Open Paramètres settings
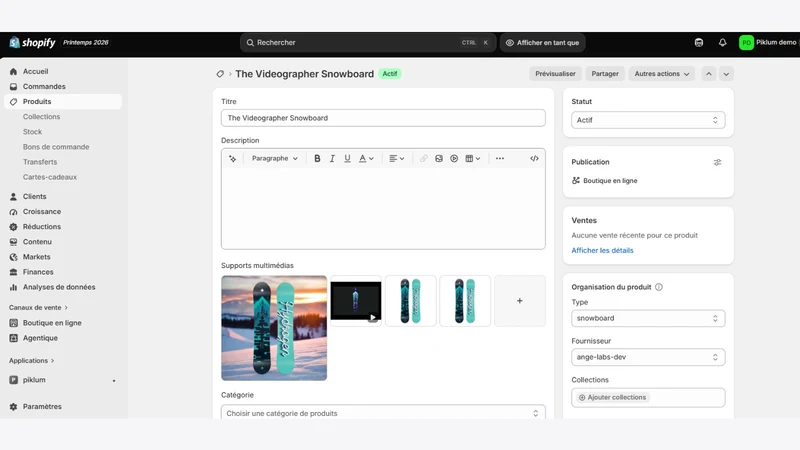 point(42,407)
